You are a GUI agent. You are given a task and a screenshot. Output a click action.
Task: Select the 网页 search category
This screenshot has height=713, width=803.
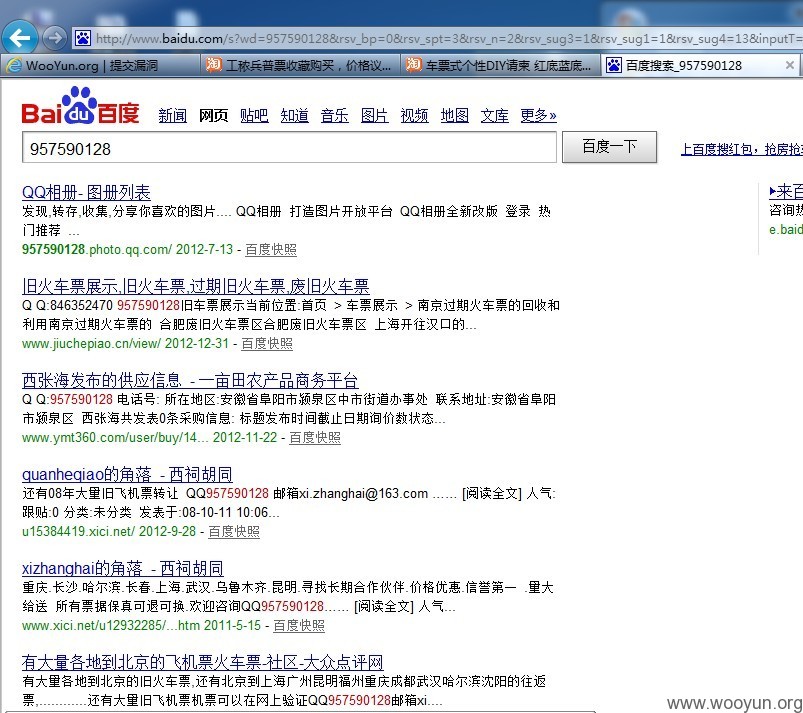214,115
